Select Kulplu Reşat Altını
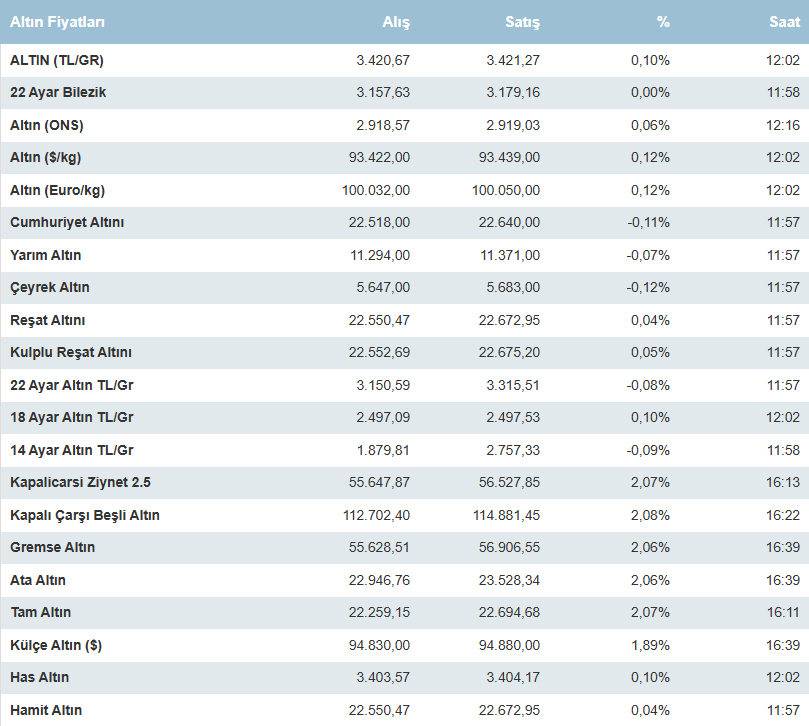The height and width of the screenshot is (726, 809). [71, 352]
